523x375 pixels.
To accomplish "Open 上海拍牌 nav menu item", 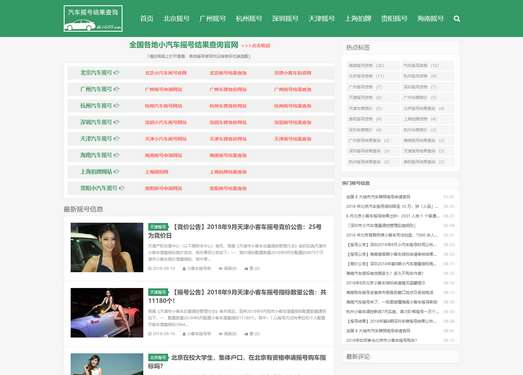I will pos(358,19).
